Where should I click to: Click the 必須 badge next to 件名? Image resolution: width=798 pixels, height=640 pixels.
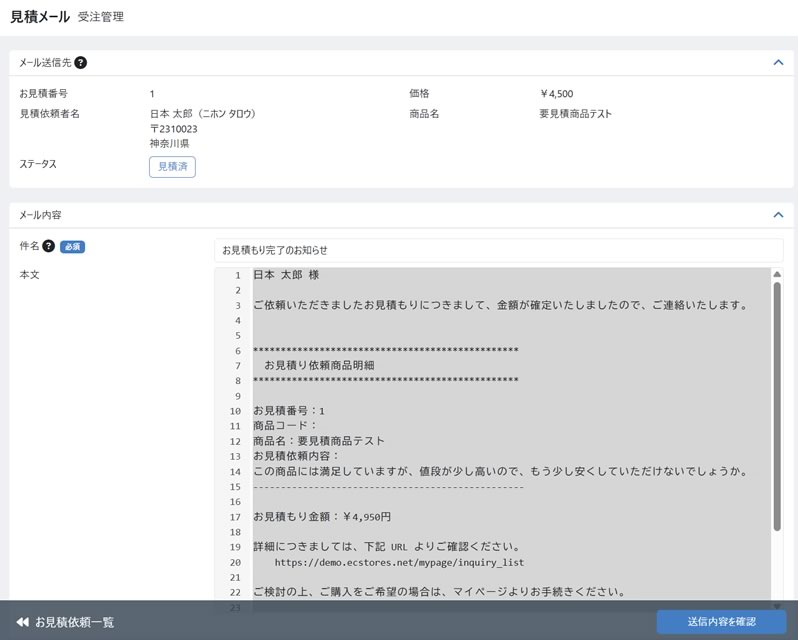click(x=72, y=247)
